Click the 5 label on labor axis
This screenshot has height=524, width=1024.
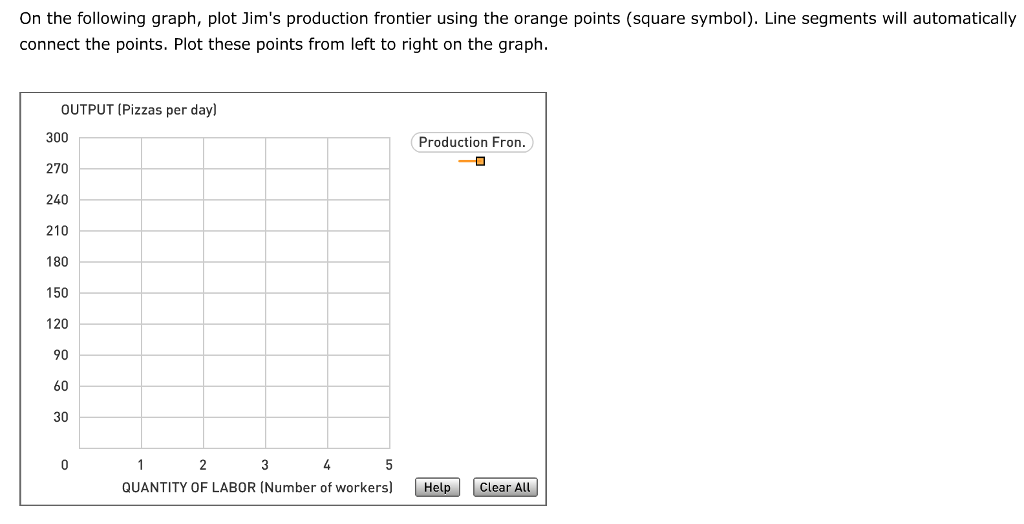pyautogui.click(x=389, y=465)
